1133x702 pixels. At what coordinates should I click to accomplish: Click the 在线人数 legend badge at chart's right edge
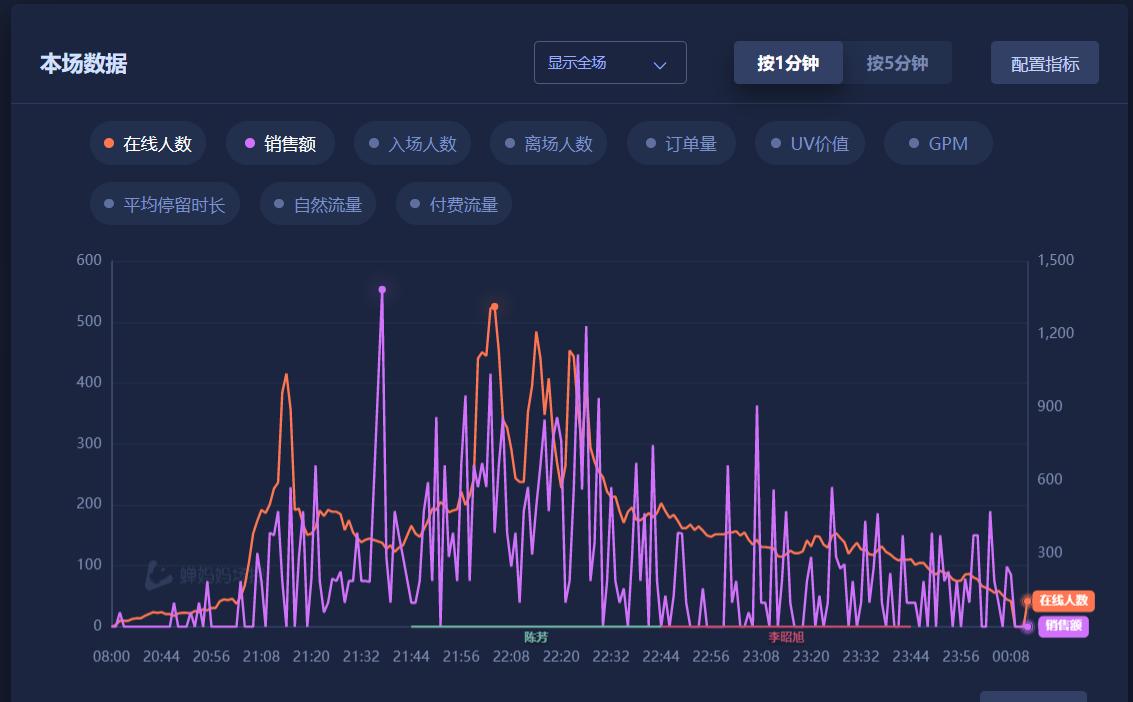coord(1063,601)
